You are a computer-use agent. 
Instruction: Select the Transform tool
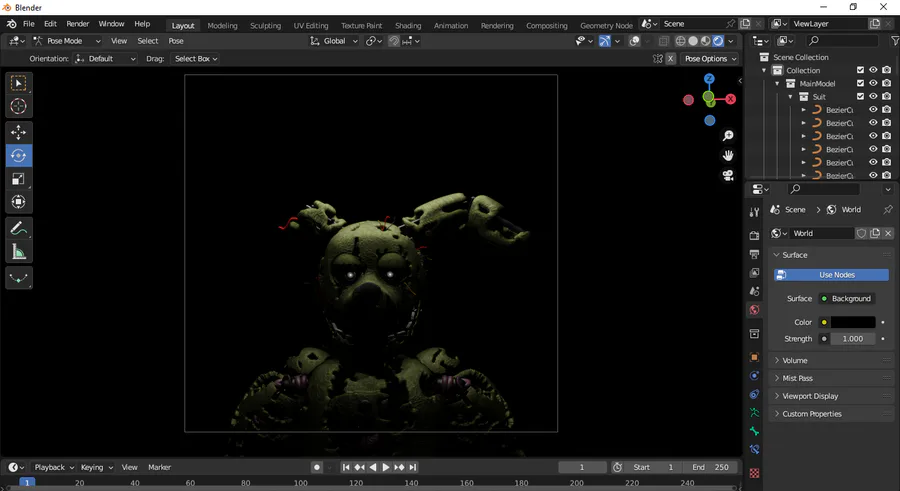tap(18, 202)
